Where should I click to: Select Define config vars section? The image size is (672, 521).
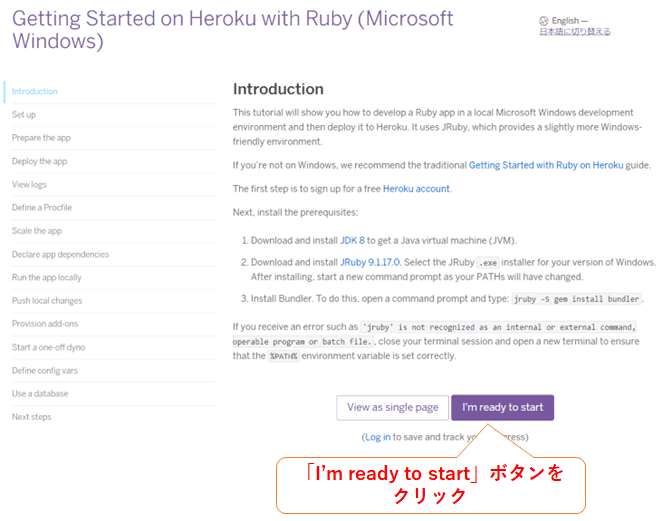pos(45,371)
